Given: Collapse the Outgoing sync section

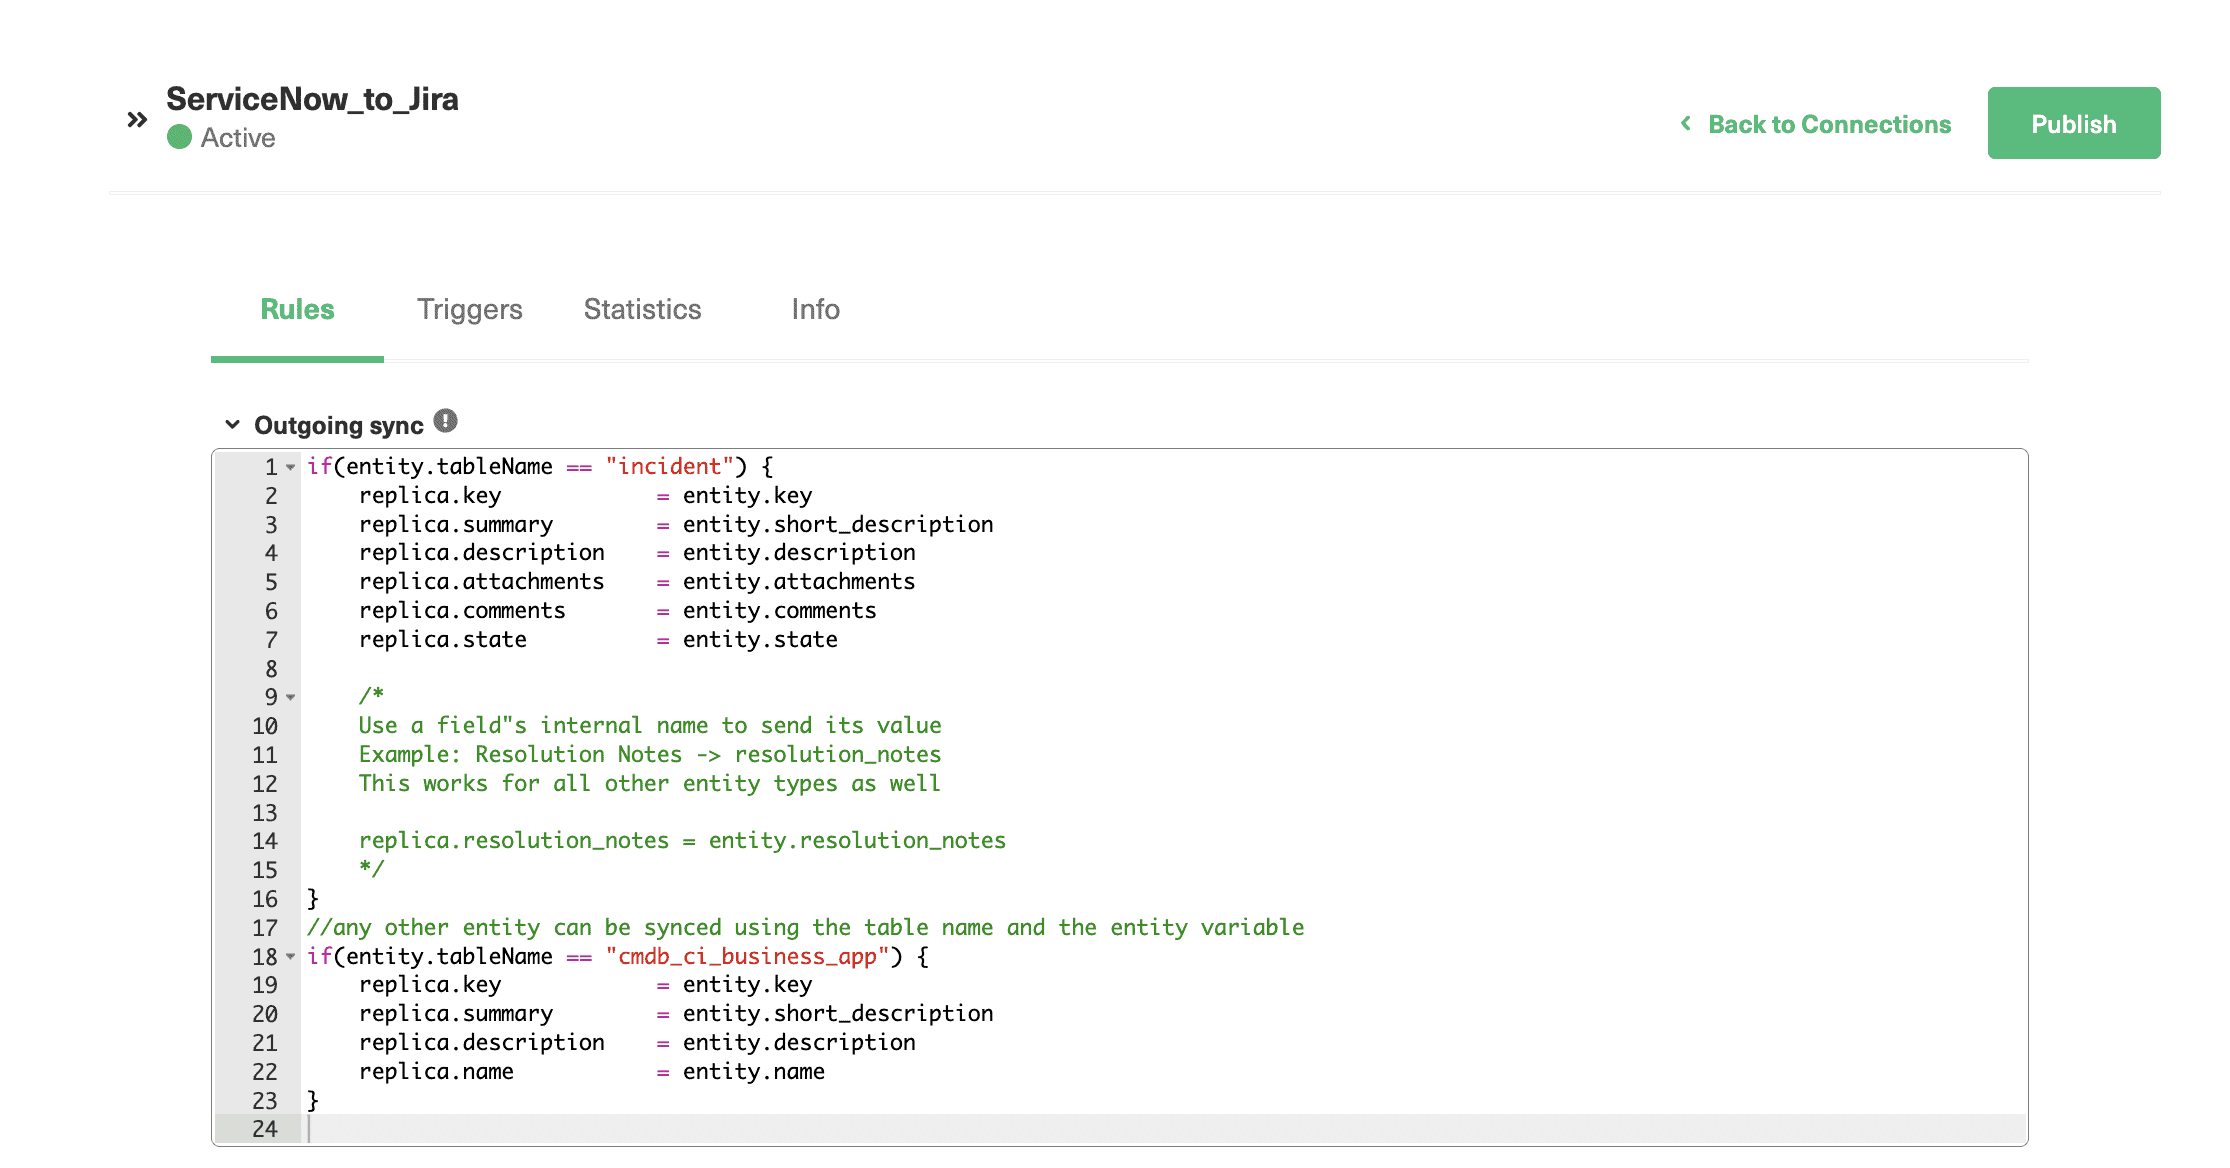Looking at the screenshot, I should pyautogui.click(x=233, y=424).
